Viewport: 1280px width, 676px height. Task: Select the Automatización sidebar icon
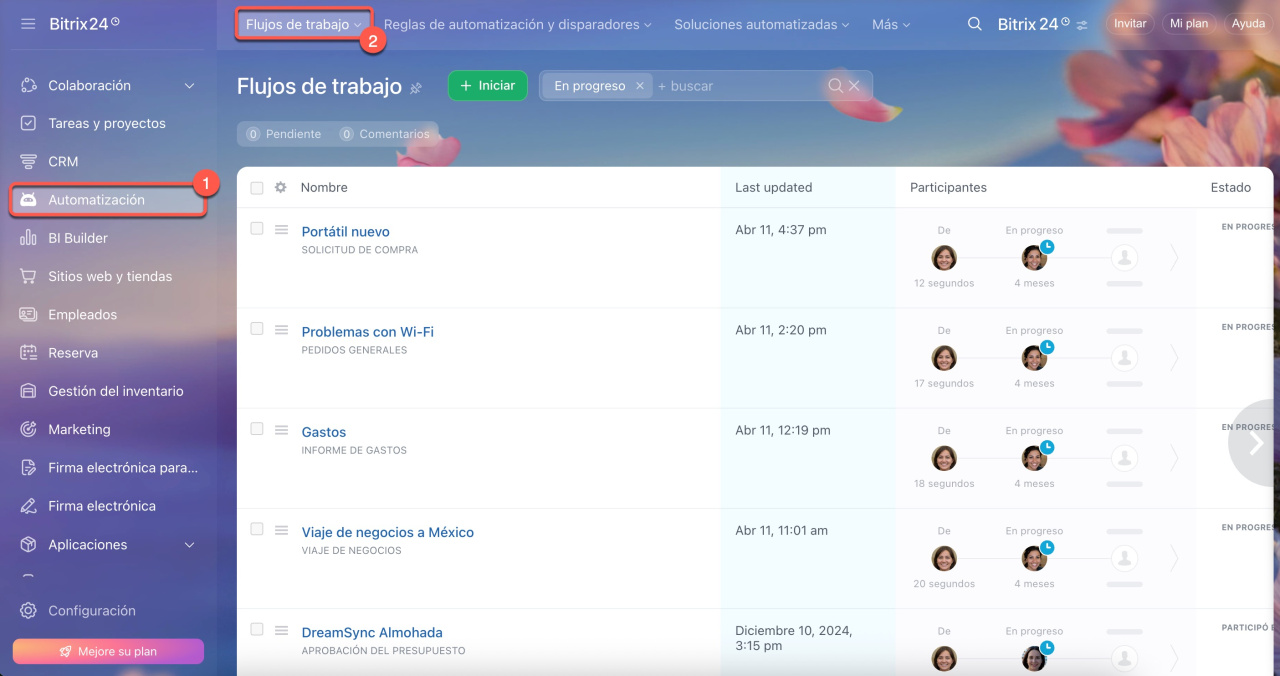pyautogui.click(x=29, y=200)
